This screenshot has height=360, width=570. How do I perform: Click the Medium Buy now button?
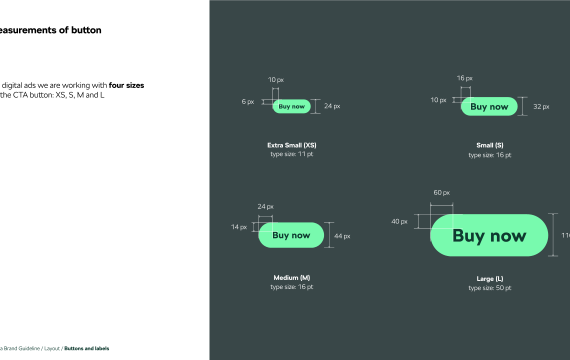(x=291, y=235)
